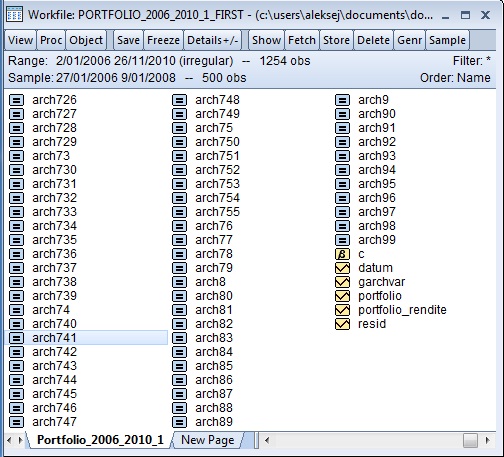Click the Show button
Image resolution: width=504 pixels, height=457 pixels.
(266, 40)
